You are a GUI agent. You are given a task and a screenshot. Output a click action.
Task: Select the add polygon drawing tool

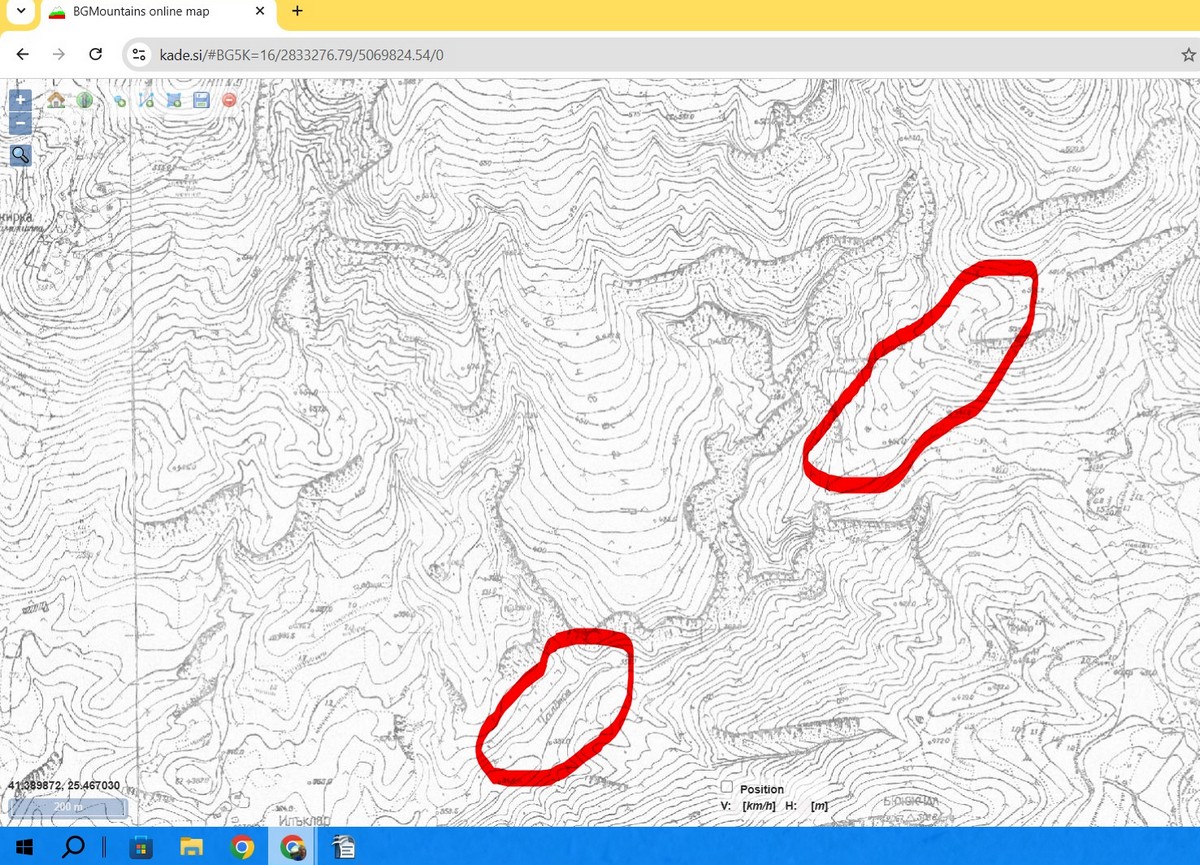(x=173, y=100)
